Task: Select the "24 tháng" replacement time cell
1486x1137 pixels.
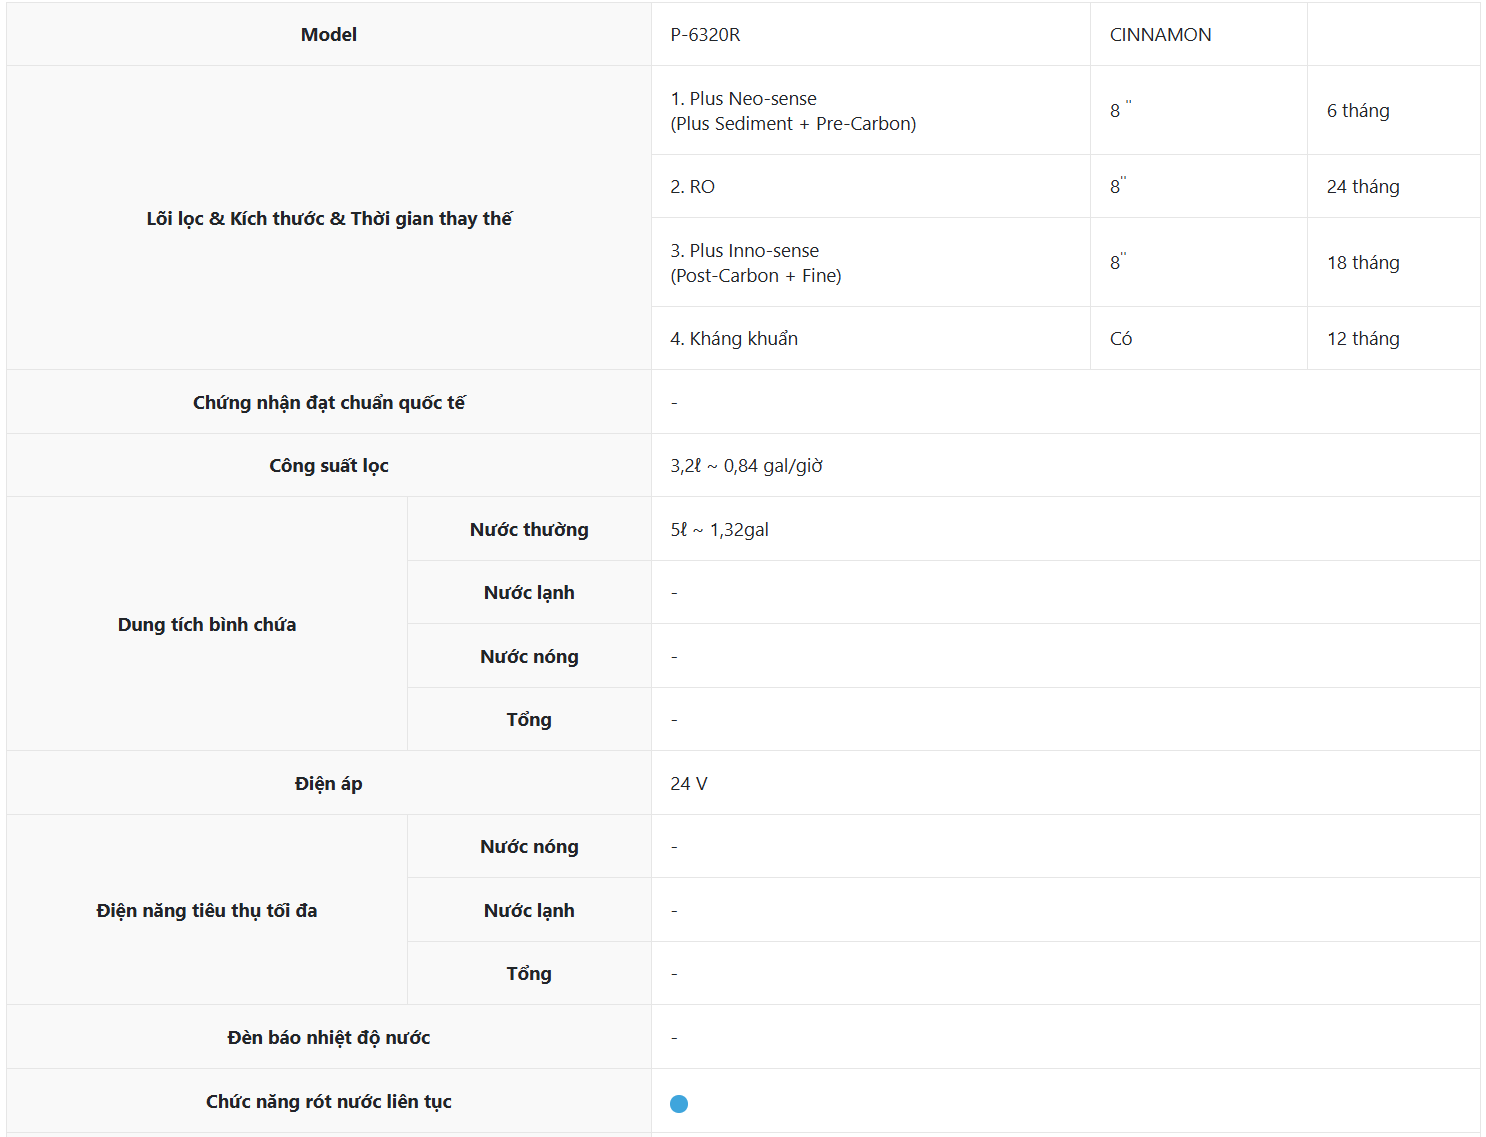Action: [1363, 187]
